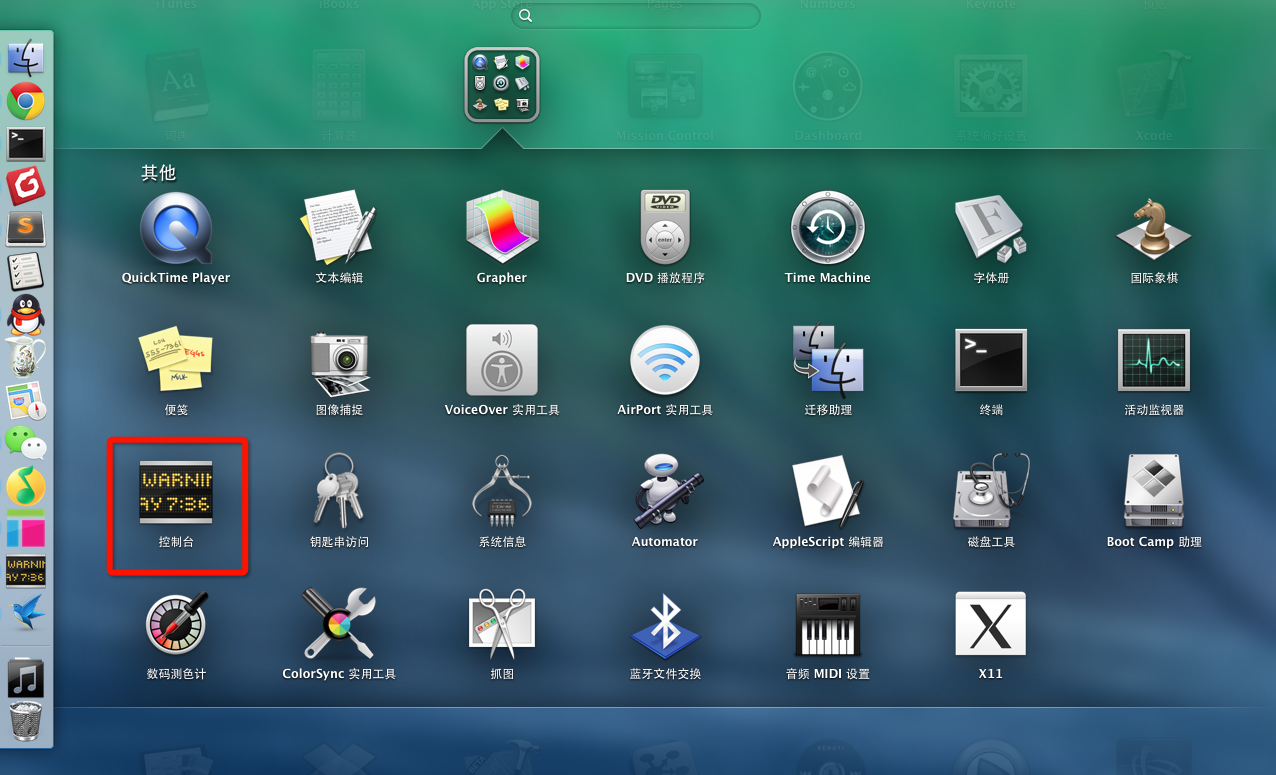Viewport: 1276px width, 775px height.
Task: Open the Grapher app
Action: (x=502, y=228)
